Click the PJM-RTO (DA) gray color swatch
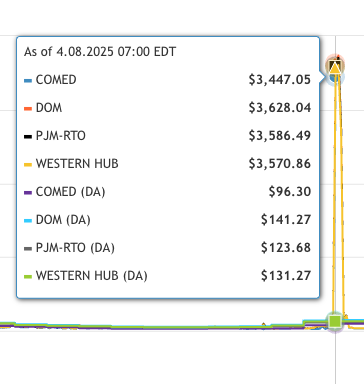This screenshot has width=364, height=384. click(x=28, y=249)
